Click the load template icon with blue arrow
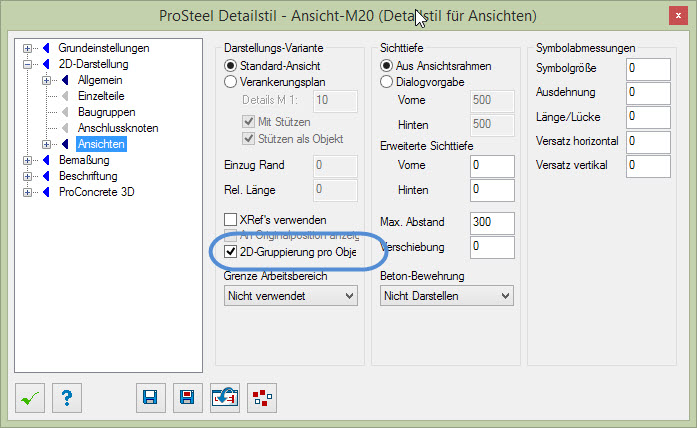 [x=225, y=397]
